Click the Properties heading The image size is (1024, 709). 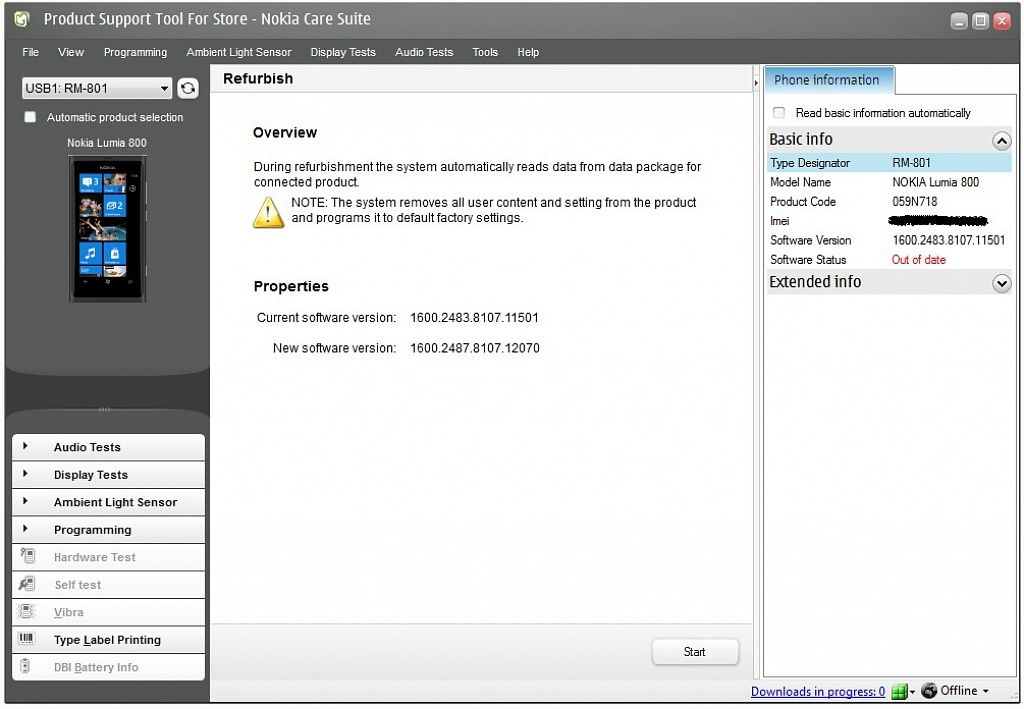(291, 286)
